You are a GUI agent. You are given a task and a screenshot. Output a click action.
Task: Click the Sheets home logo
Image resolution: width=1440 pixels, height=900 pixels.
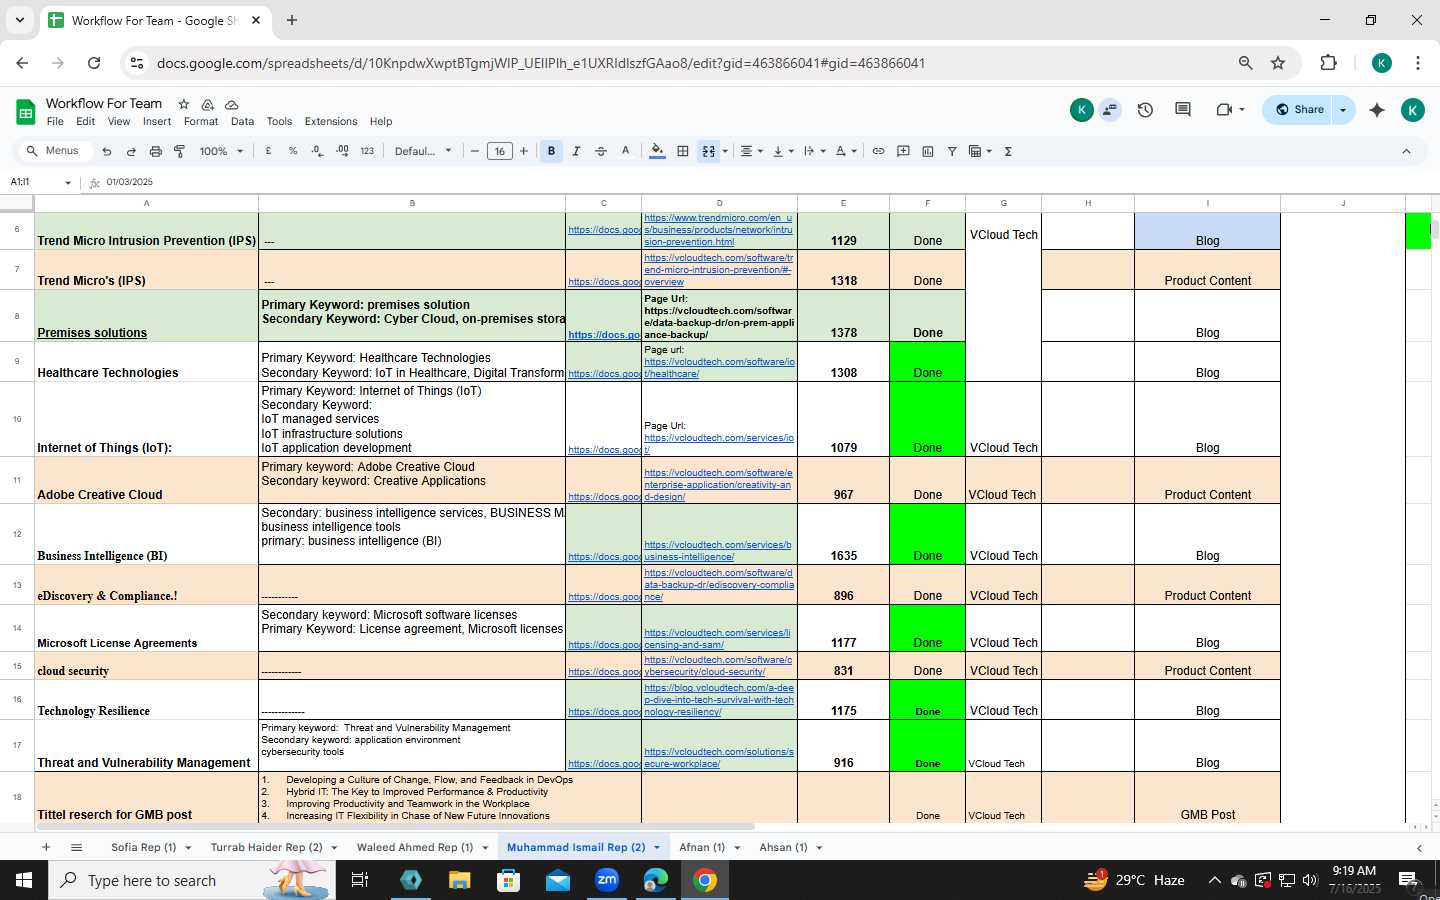(x=26, y=111)
